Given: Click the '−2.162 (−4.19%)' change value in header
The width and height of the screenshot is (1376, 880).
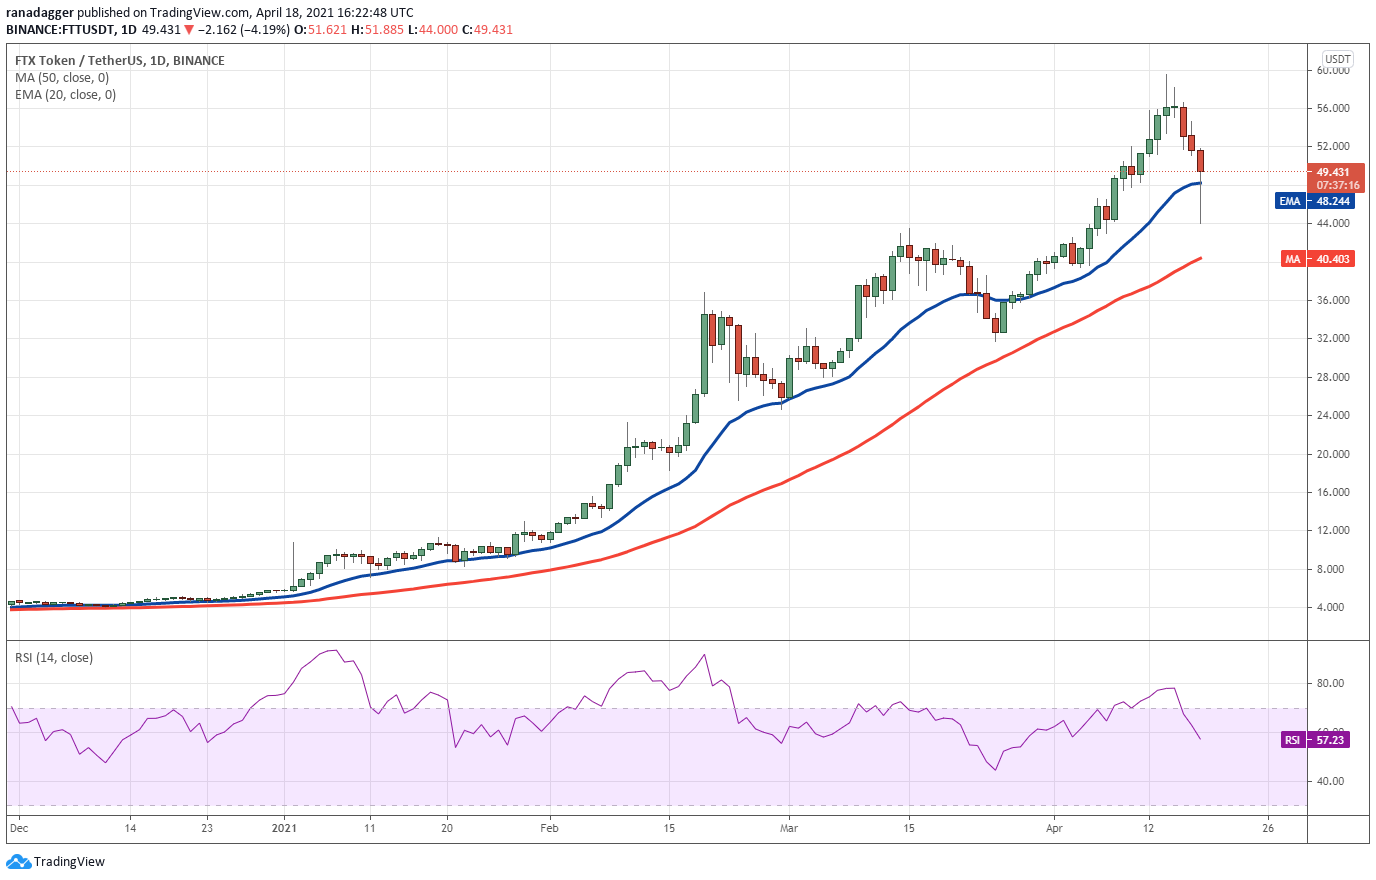Looking at the screenshot, I should 244,30.
